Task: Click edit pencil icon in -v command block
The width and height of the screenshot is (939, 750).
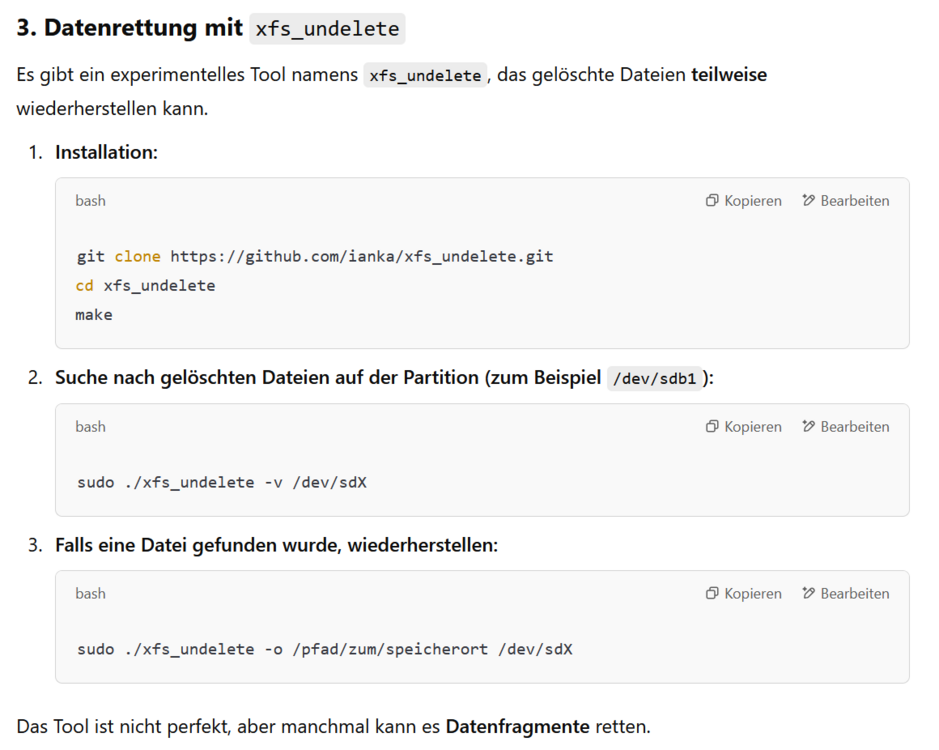Action: [808, 427]
